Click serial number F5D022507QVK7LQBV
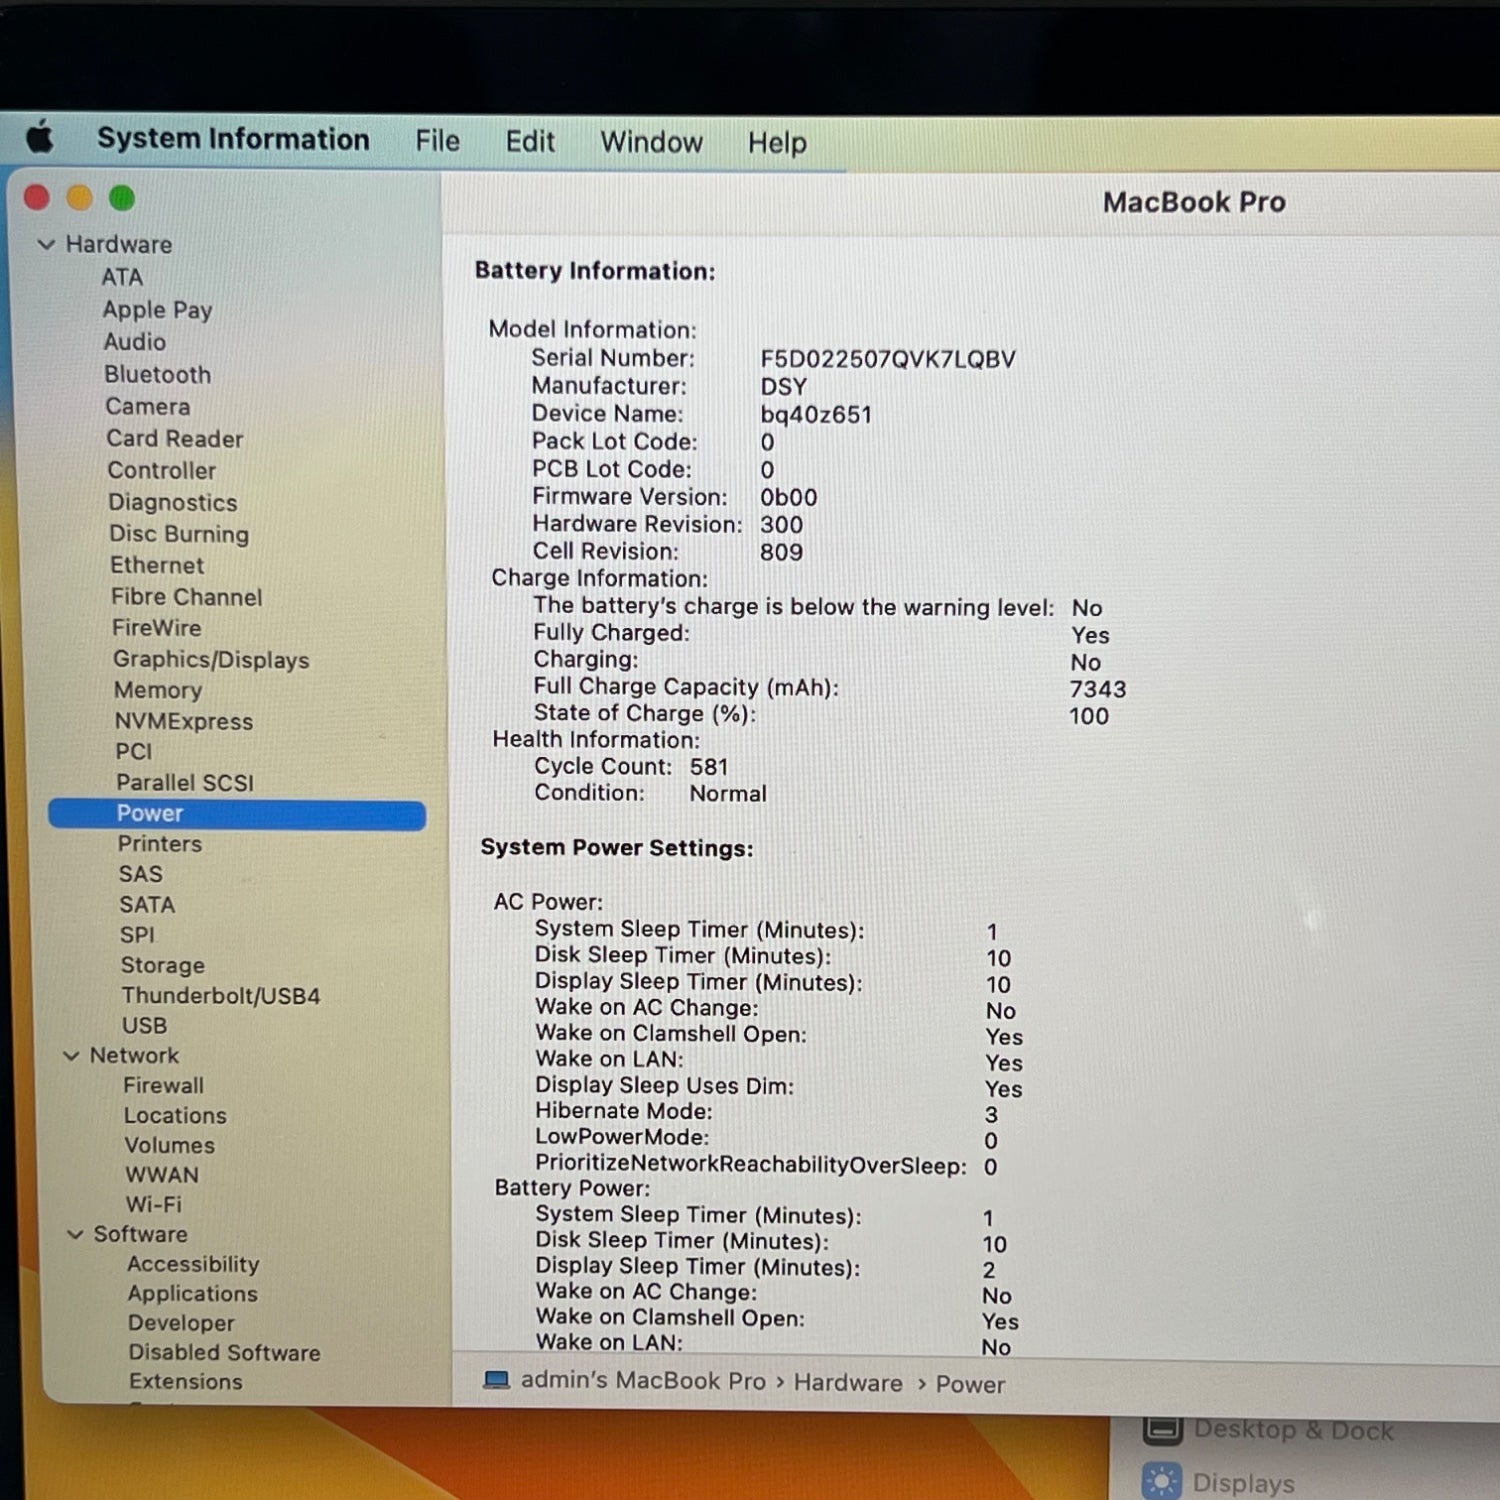This screenshot has width=1500, height=1500. pos(888,359)
